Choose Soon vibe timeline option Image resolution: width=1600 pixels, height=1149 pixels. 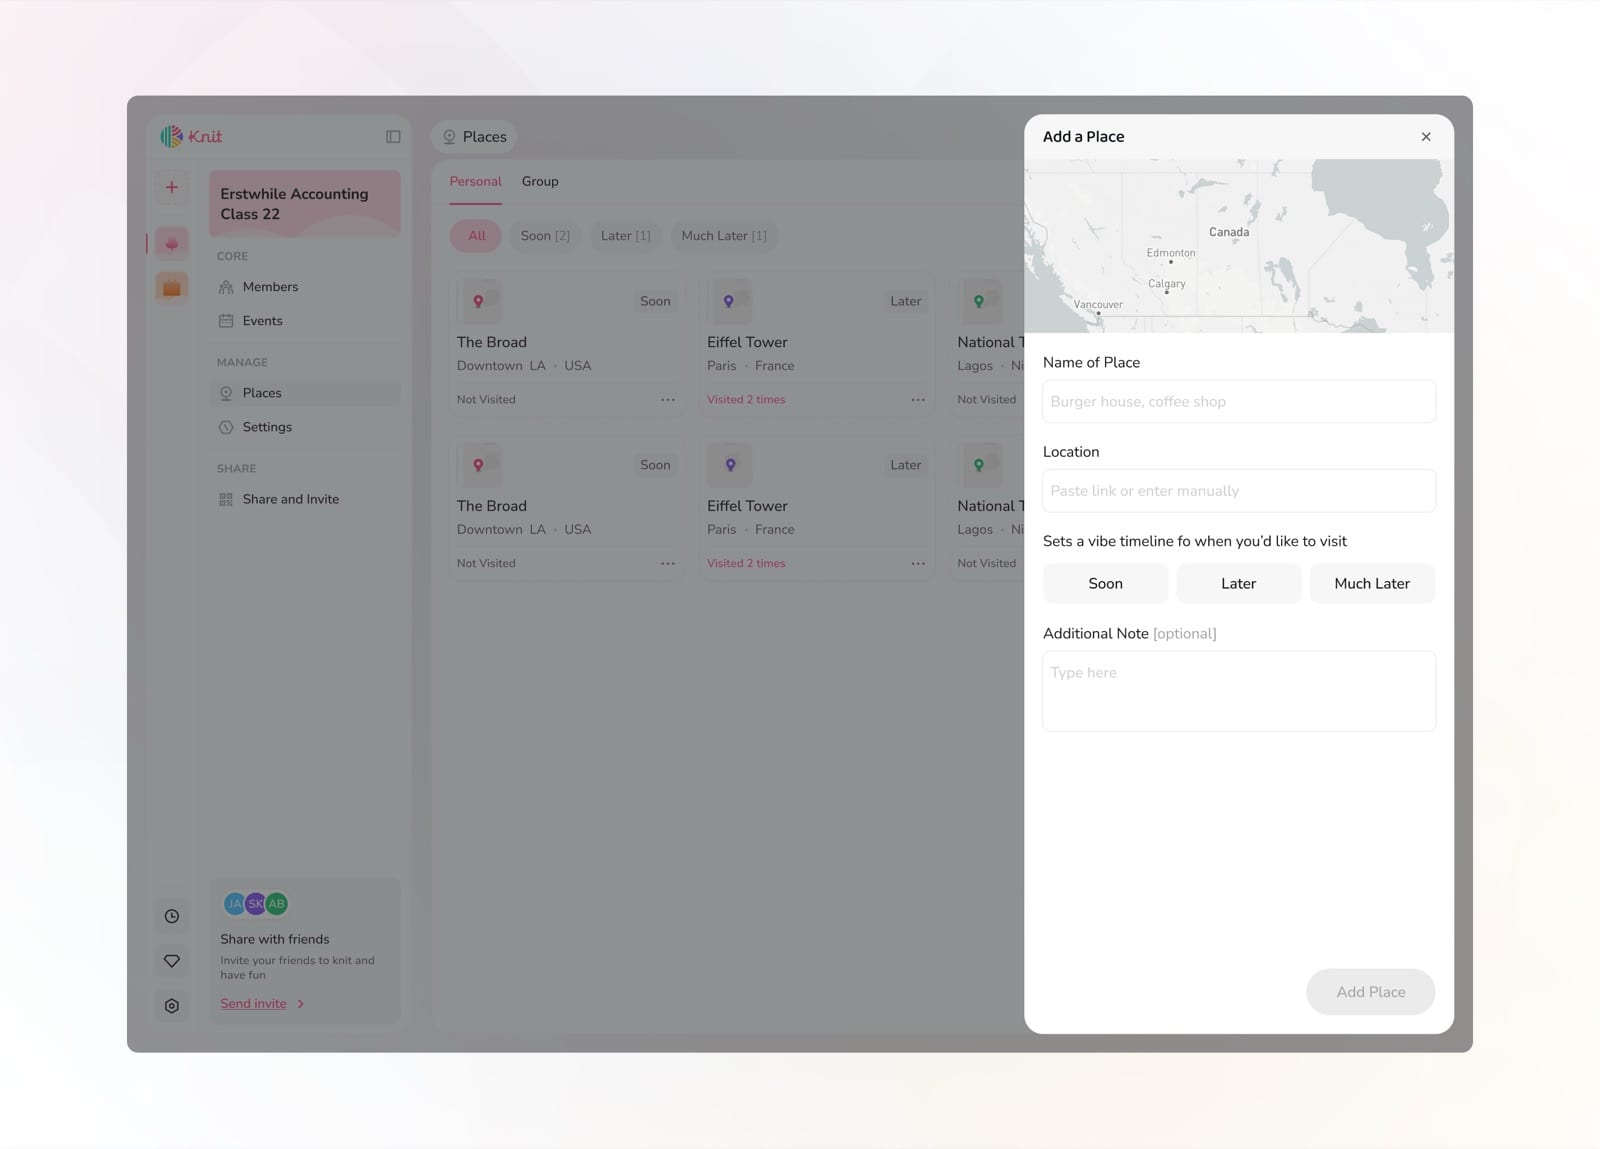(x=1105, y=583)
